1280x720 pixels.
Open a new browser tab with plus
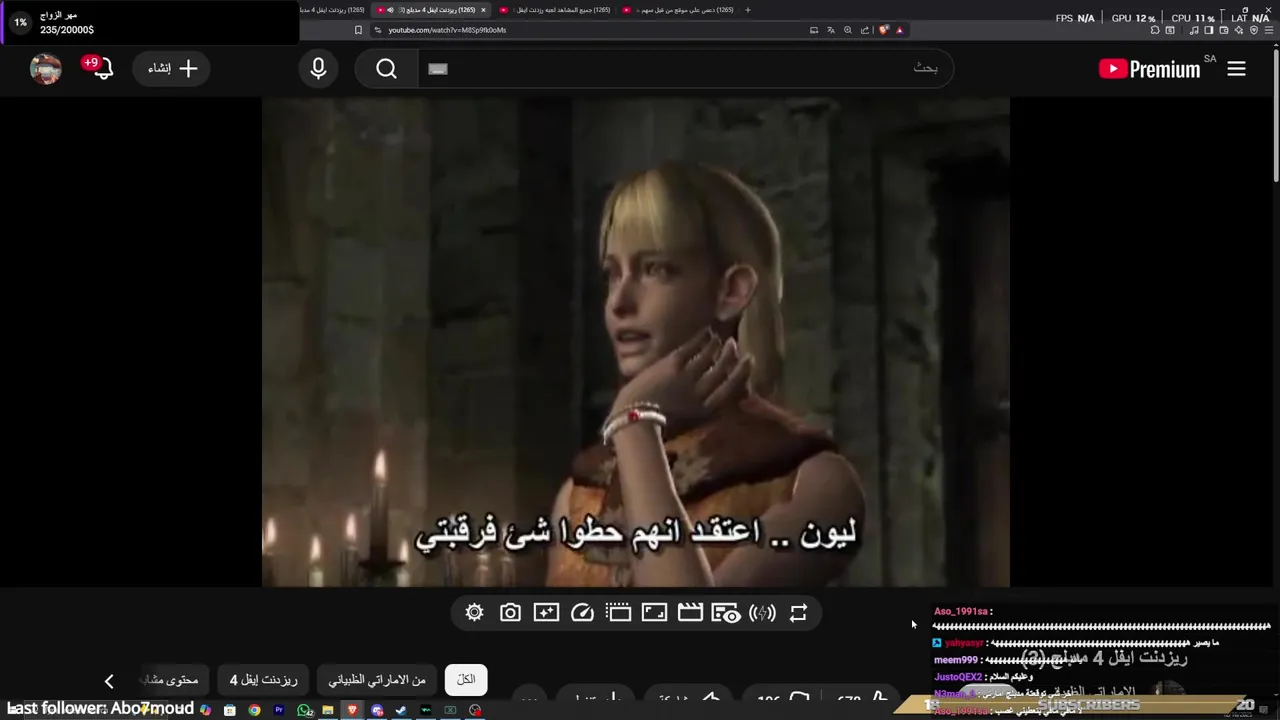coord(747,10)
